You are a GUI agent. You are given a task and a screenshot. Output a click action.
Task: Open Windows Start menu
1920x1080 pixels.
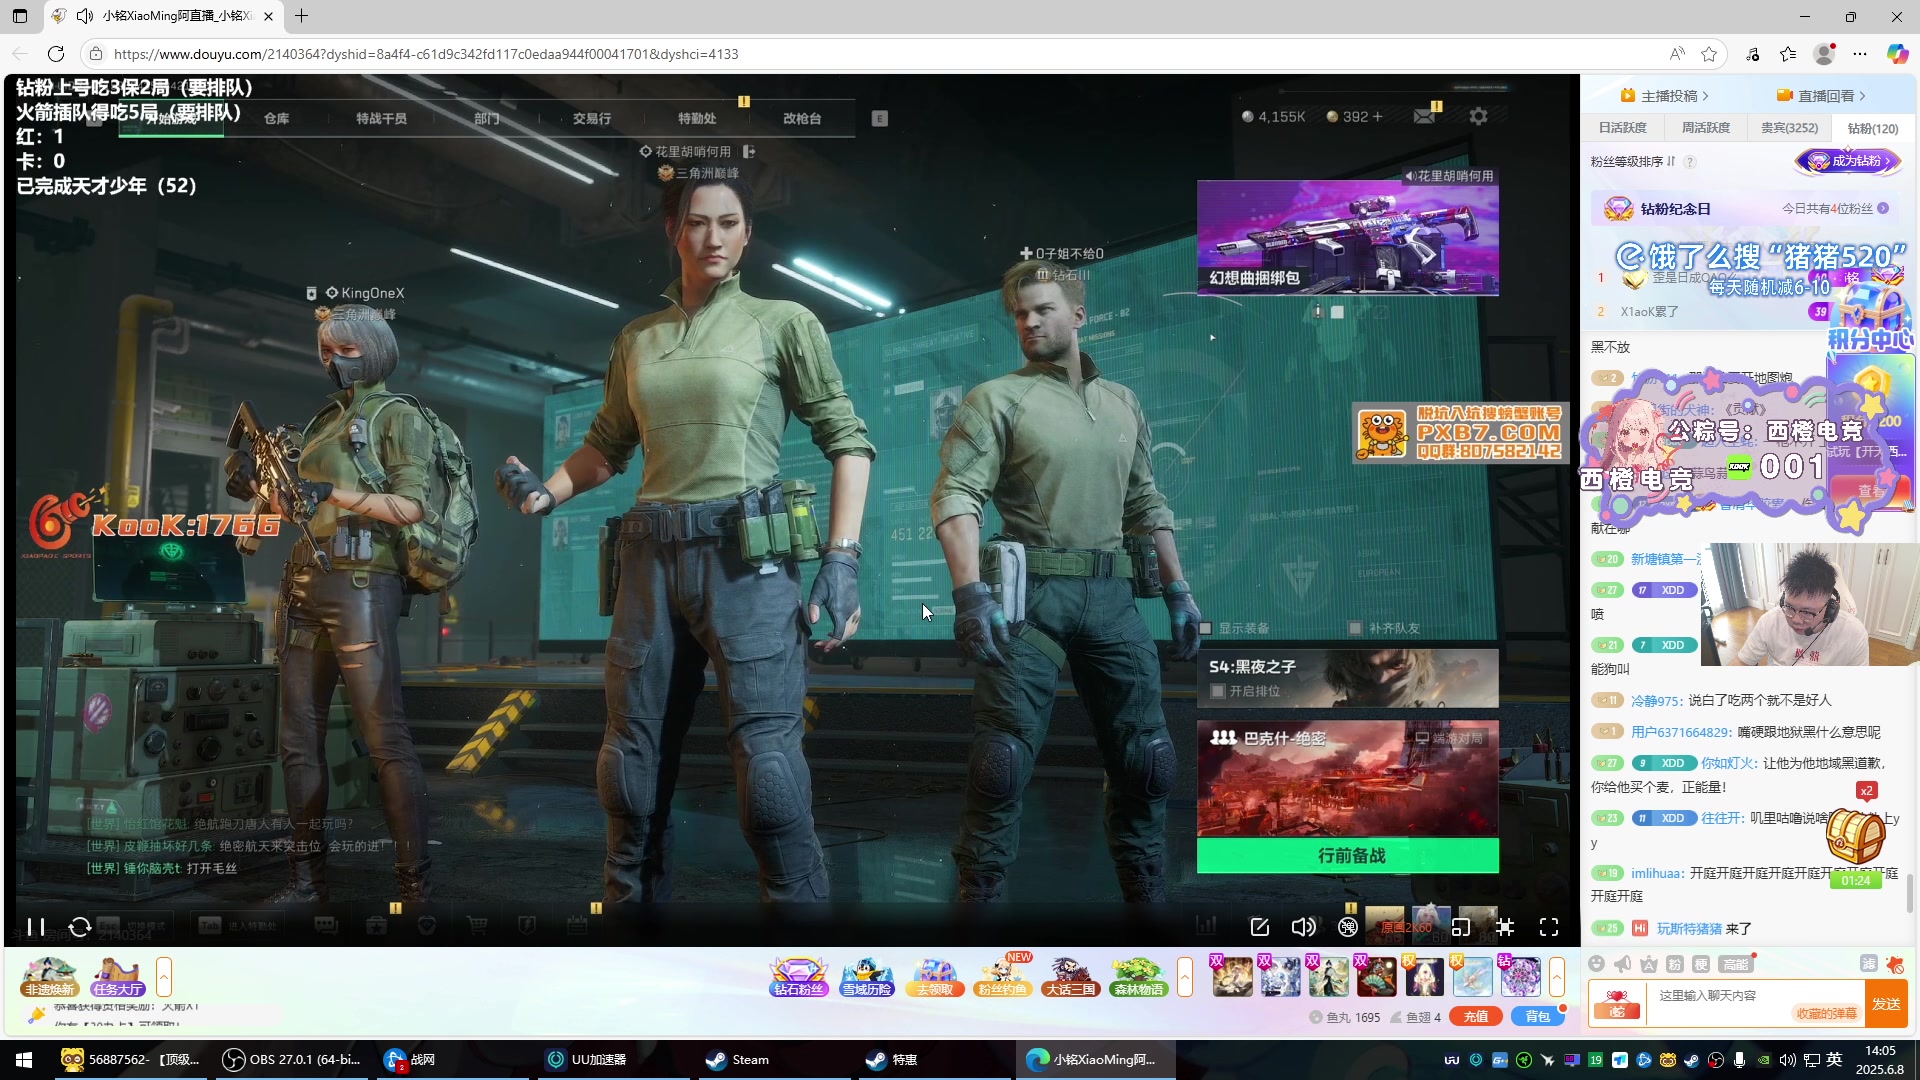tap(24, 1060)
